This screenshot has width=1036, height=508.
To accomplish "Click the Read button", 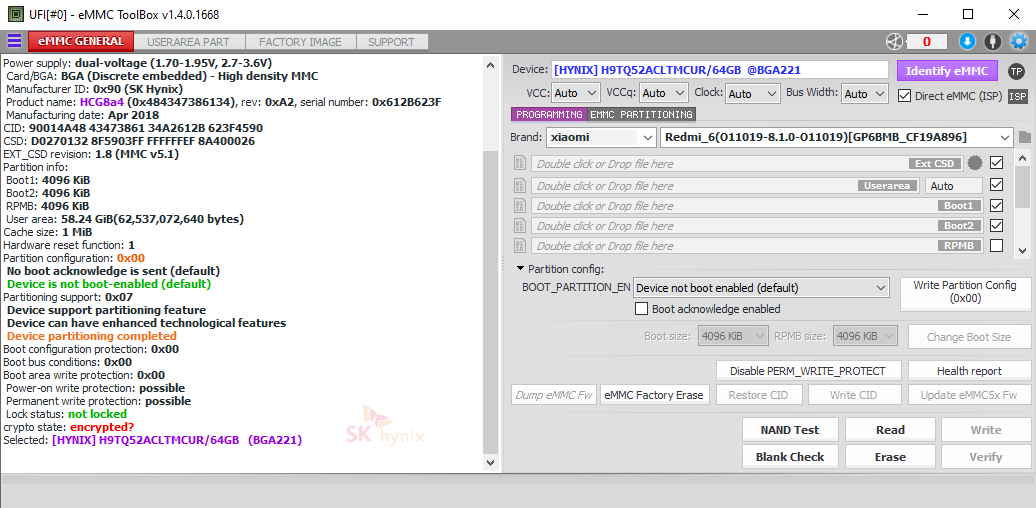I will [x=890, y=430].
